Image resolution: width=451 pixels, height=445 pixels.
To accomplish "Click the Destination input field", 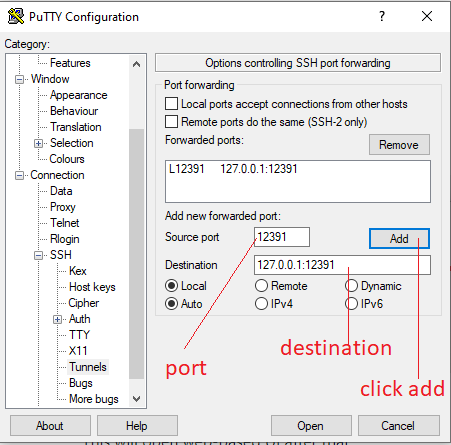I will [342, 265].
